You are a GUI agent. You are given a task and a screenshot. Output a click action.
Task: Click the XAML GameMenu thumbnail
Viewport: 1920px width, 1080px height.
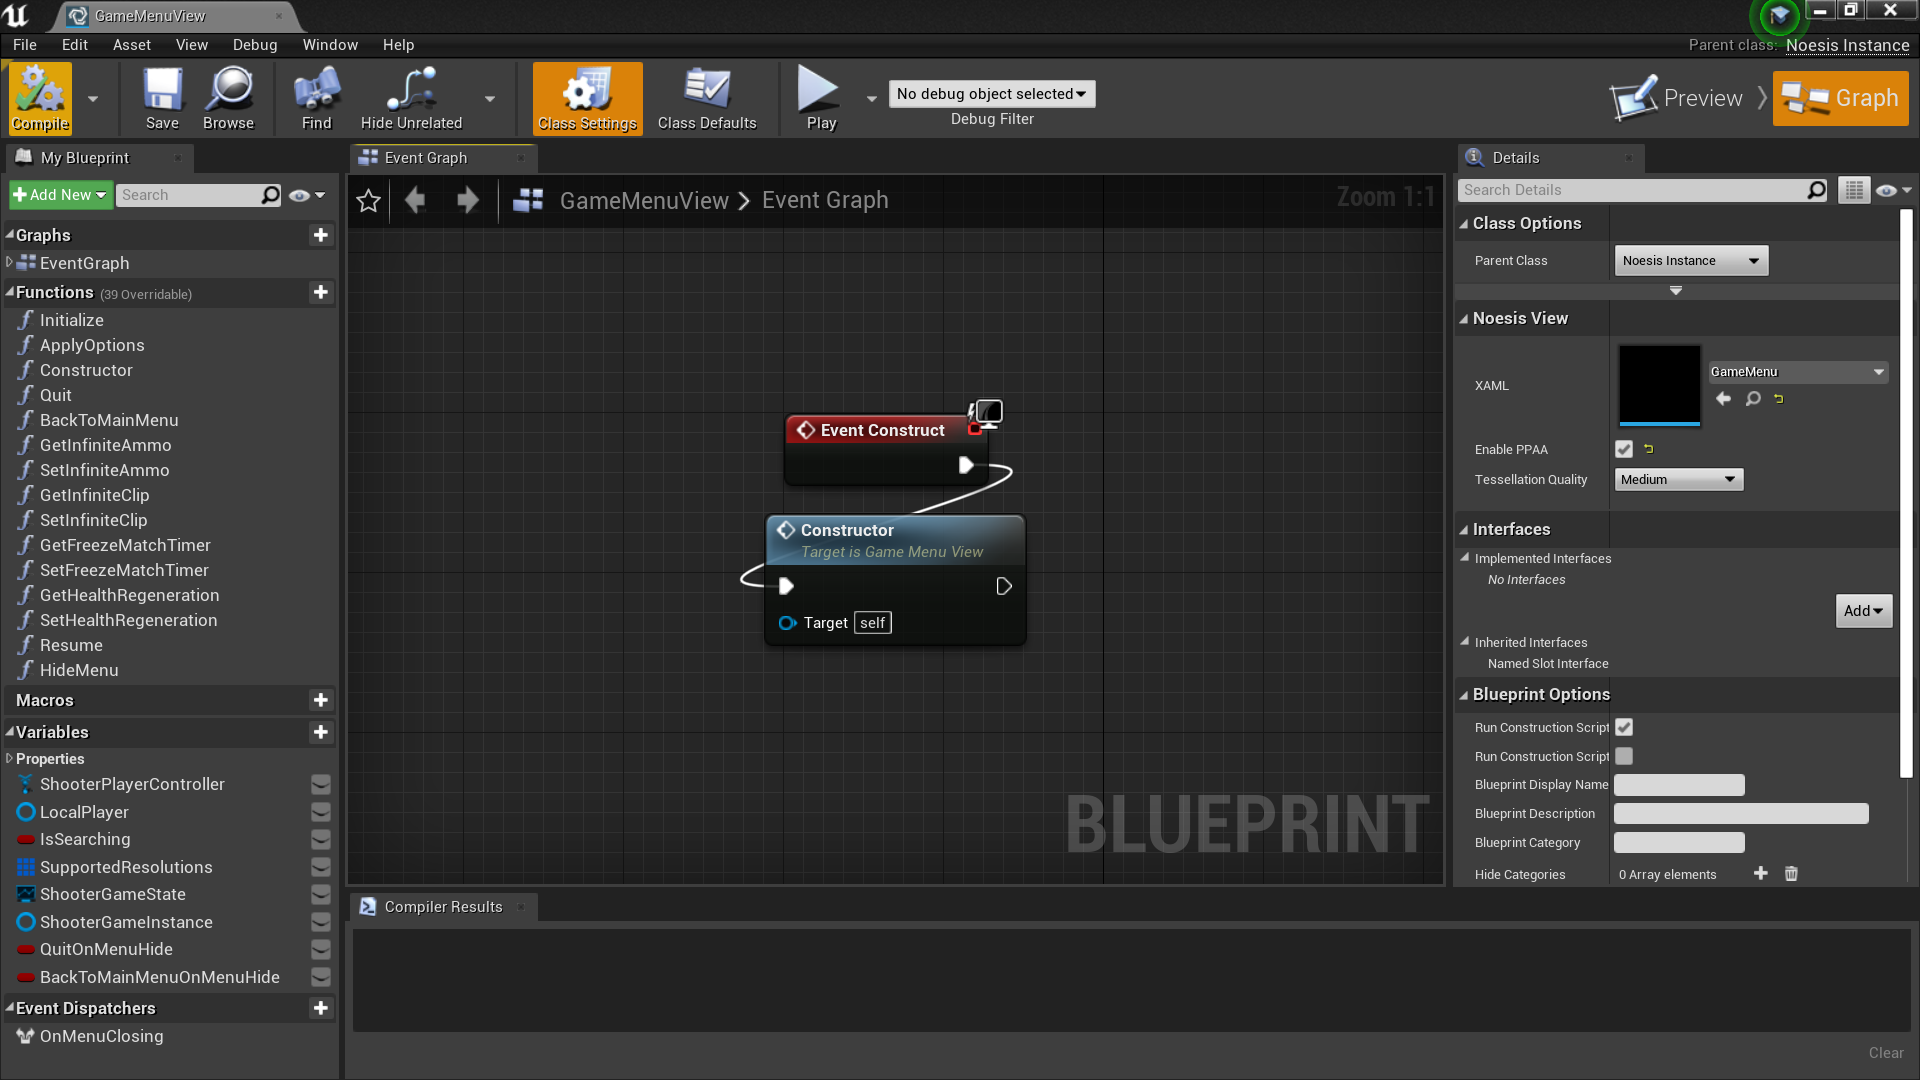coord(1659,385)
